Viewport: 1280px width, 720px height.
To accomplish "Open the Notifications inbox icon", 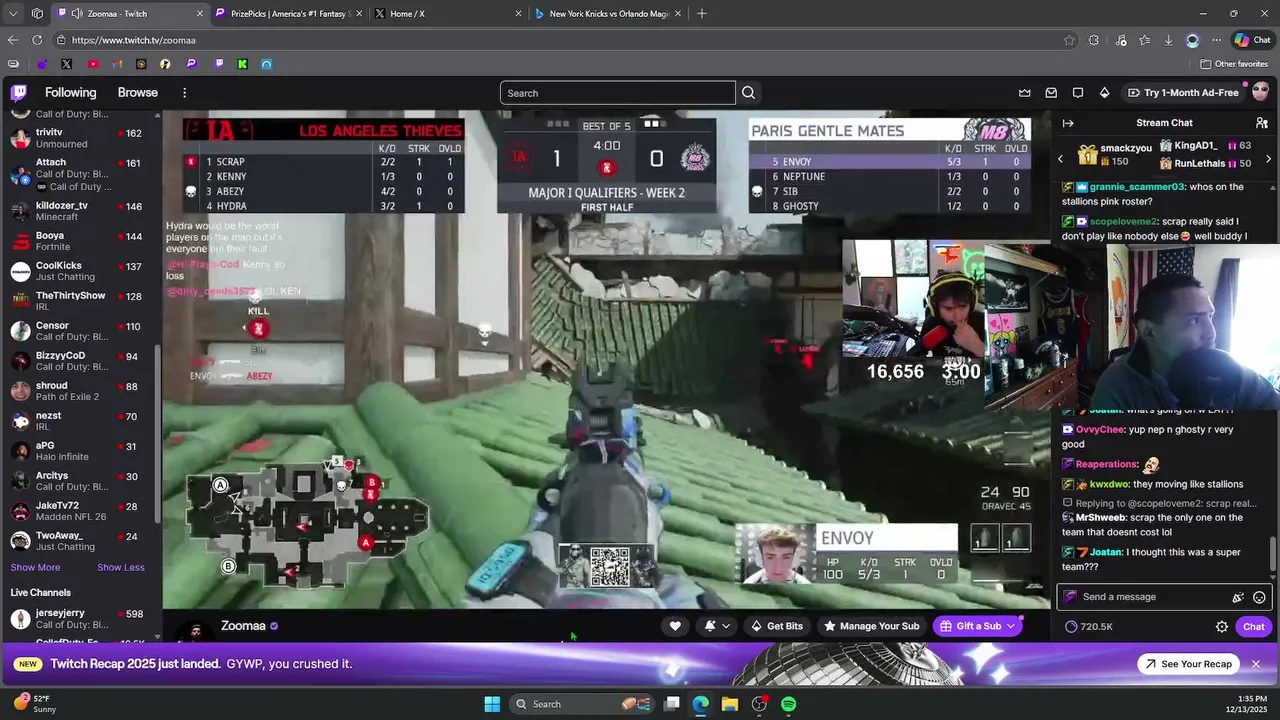I will [x=1051, y=93].
